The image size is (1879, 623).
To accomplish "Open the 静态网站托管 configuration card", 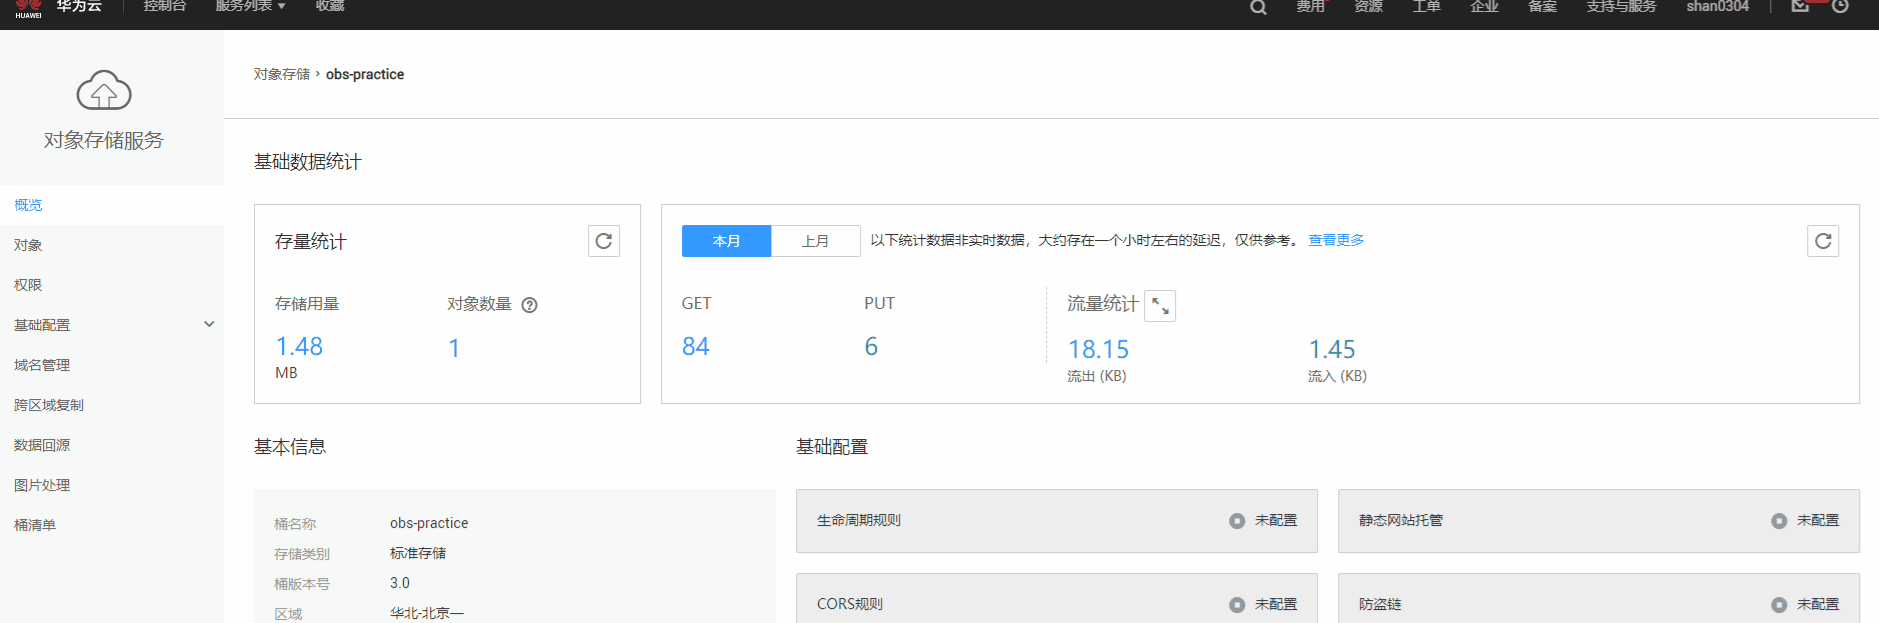I will coord(1599,521).
